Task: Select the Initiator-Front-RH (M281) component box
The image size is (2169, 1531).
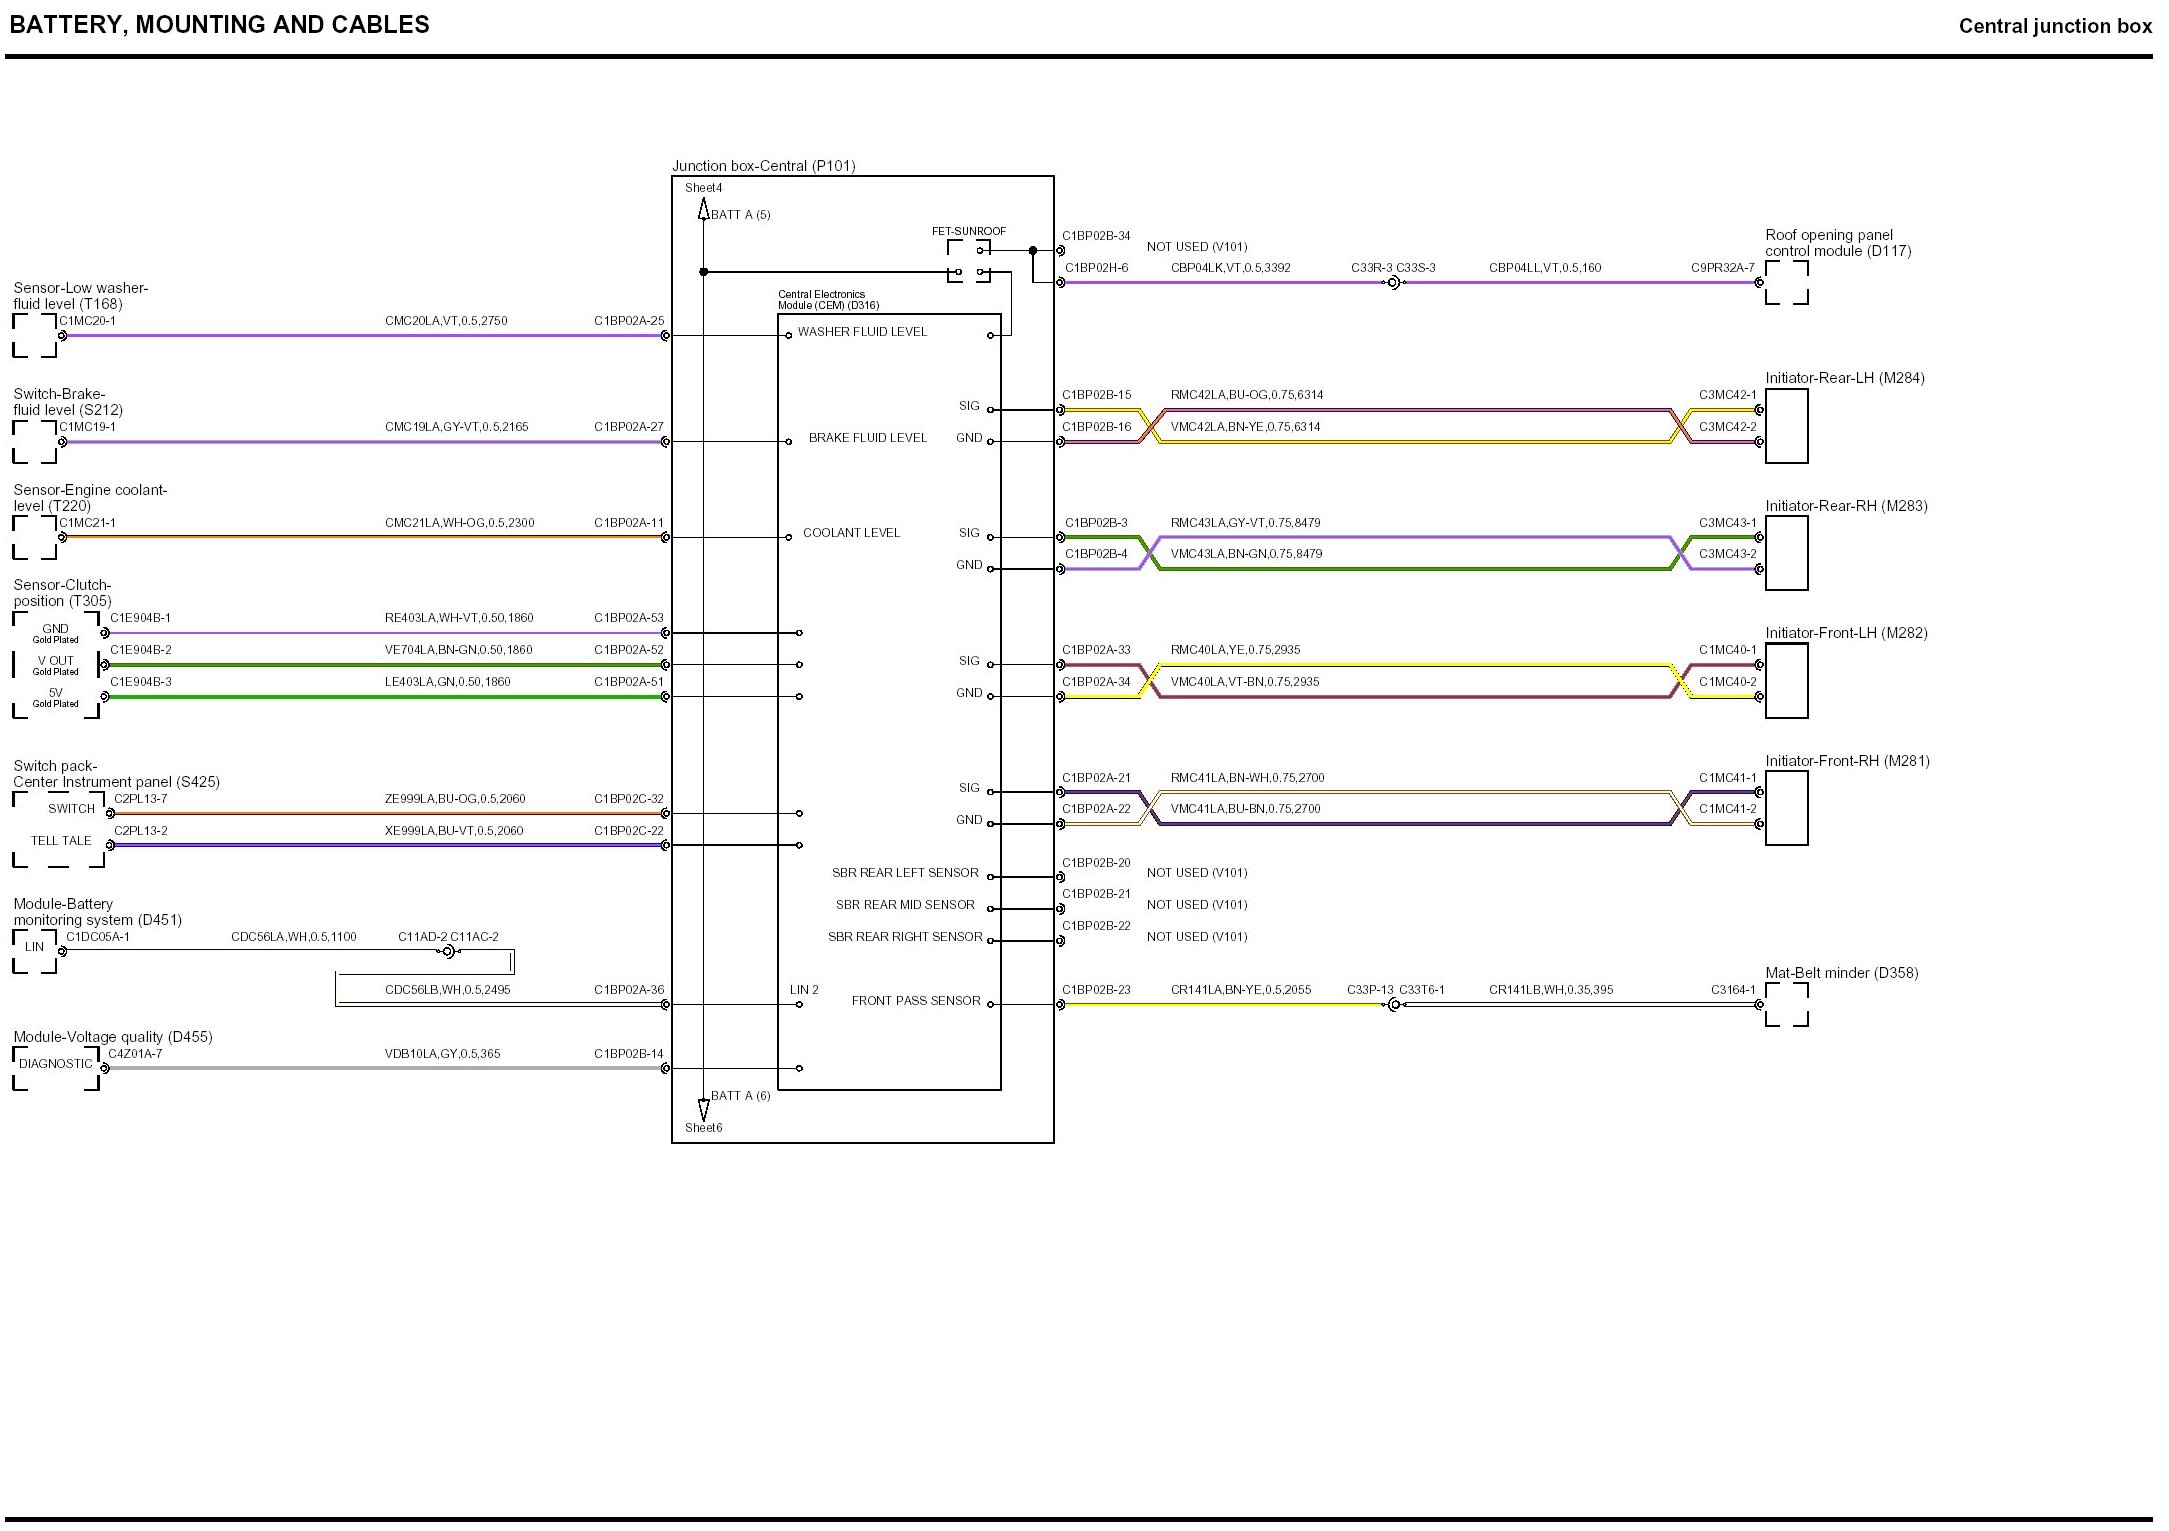Action: 1786,808
